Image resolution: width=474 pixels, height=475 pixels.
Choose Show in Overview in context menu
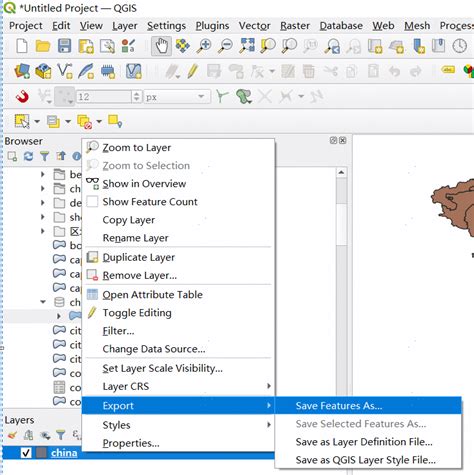178,183
